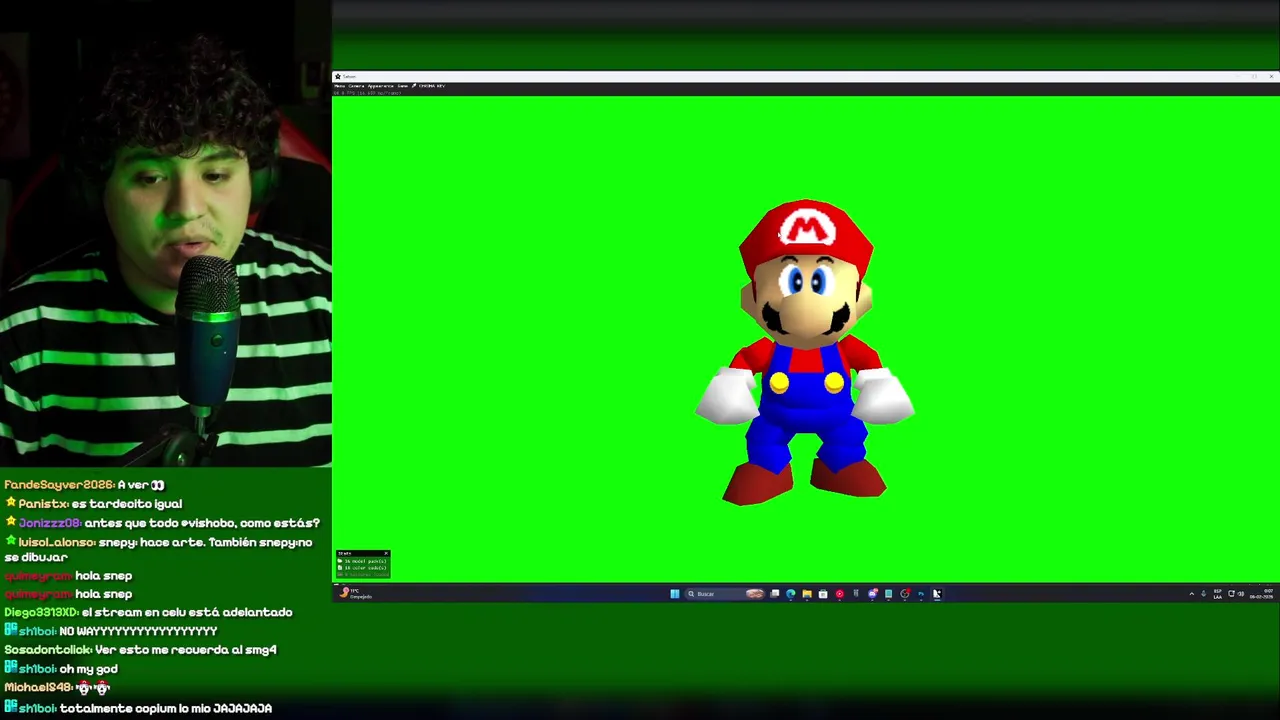Image resolution: width=1280 pixels, height=720 pixels.
Task: Open the red circular music app icon
Action: point(839,594)
